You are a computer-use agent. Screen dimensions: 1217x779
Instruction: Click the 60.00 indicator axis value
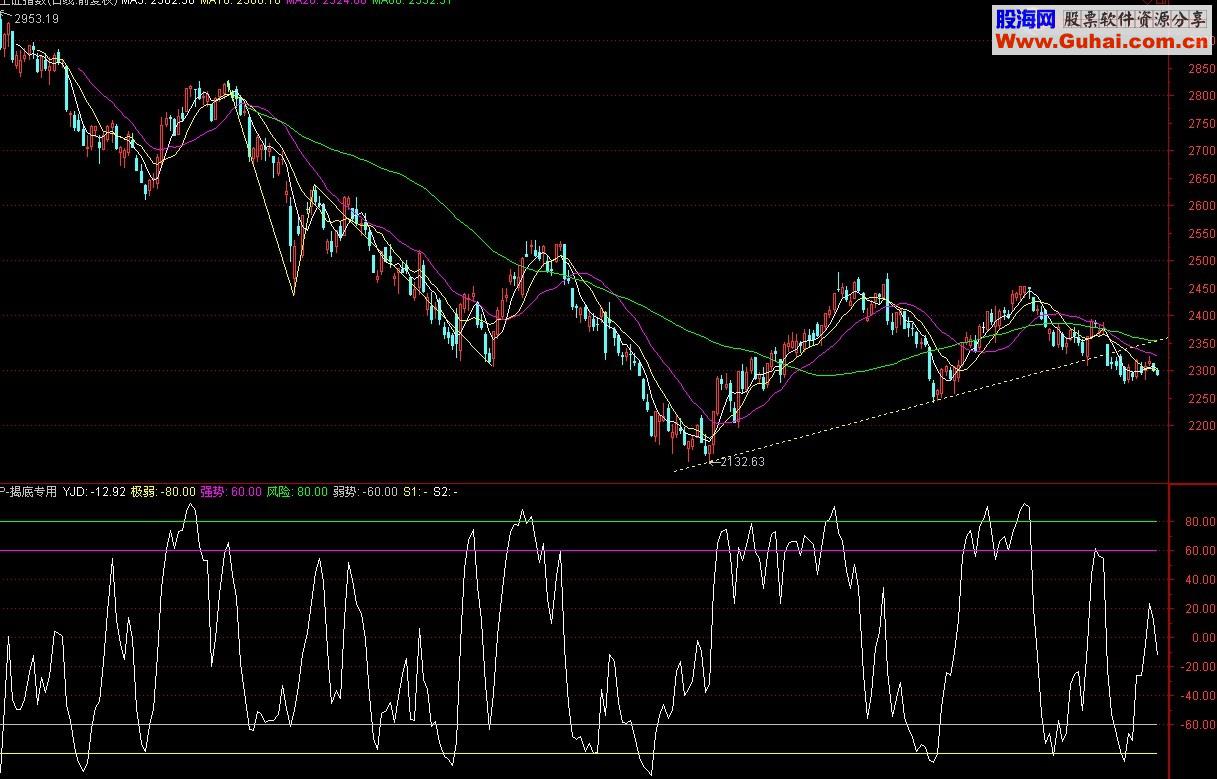pos(1200,550)
